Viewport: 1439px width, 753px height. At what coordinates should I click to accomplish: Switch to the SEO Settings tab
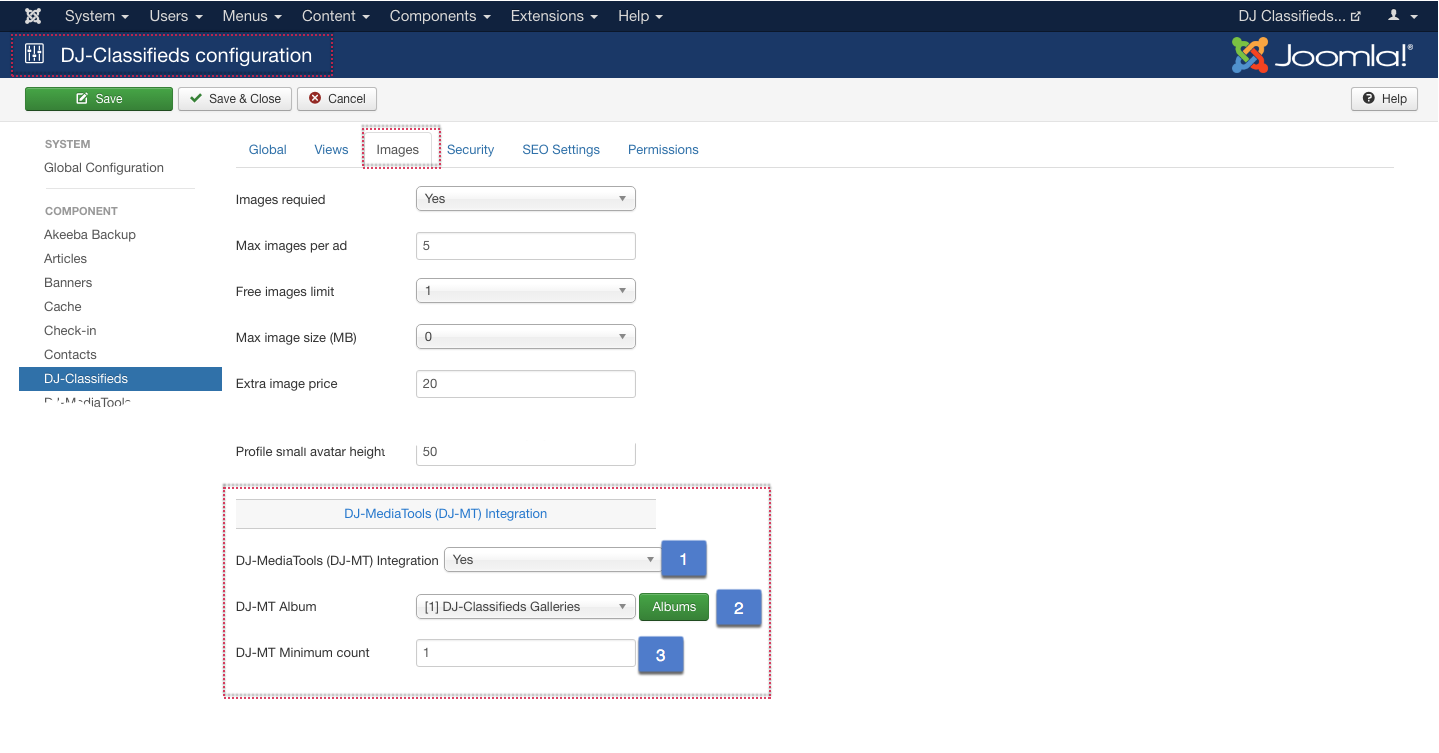[x=561, y=150]
